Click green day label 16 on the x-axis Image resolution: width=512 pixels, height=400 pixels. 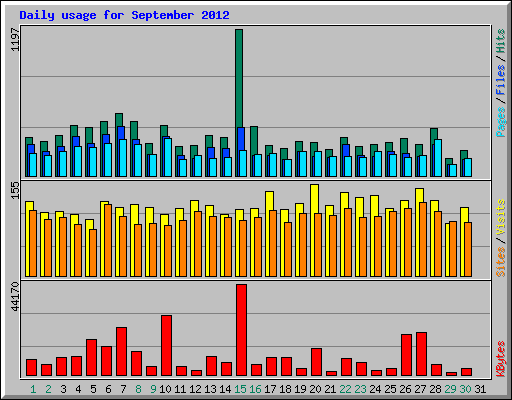coord(255,389)
